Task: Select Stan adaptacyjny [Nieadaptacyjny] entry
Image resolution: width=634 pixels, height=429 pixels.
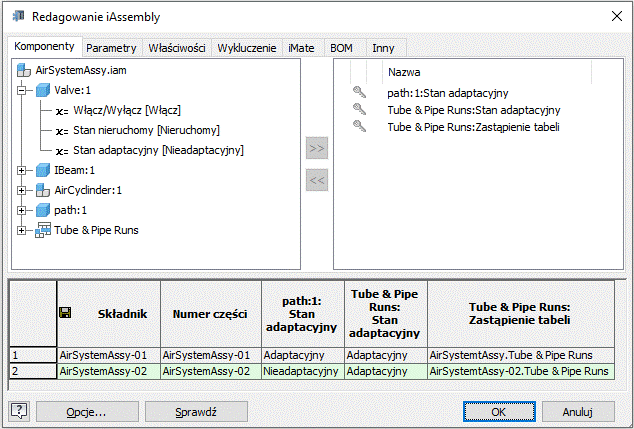Action: (x=158, y=150)
